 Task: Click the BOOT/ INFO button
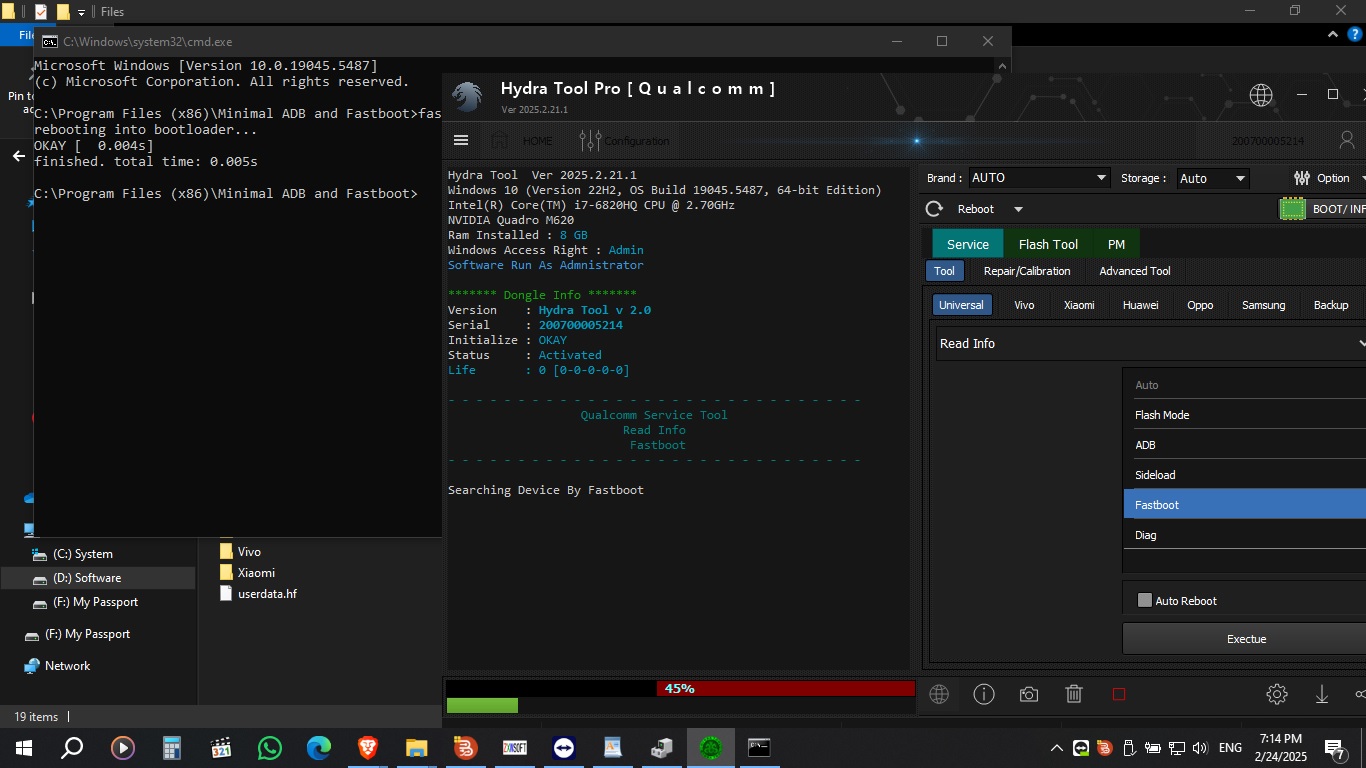click(x=1322, y=209)
